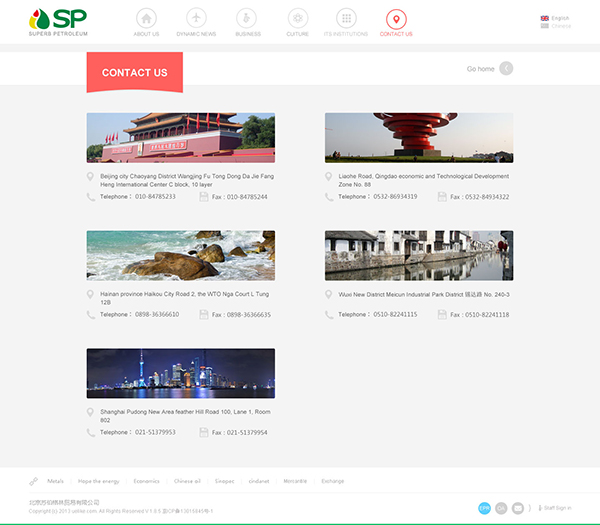Image resolution: width=600 pixels, height=525 pixels.
Task: Click the red CONTACT US banner
Action: (x=135, y=73)
